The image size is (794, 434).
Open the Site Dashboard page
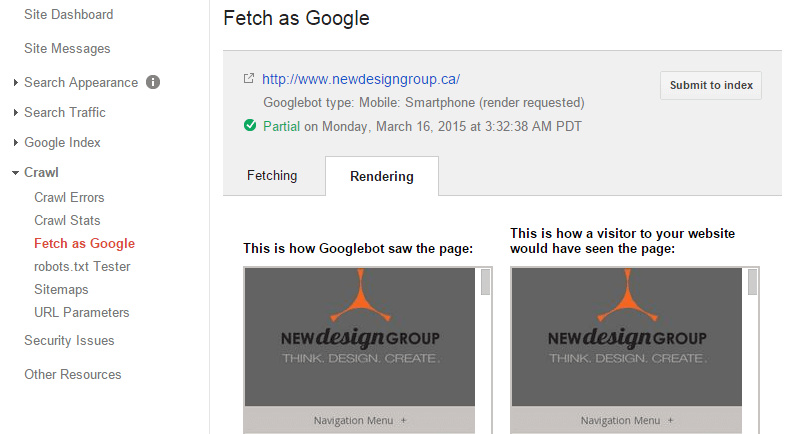tap(68, 15)
